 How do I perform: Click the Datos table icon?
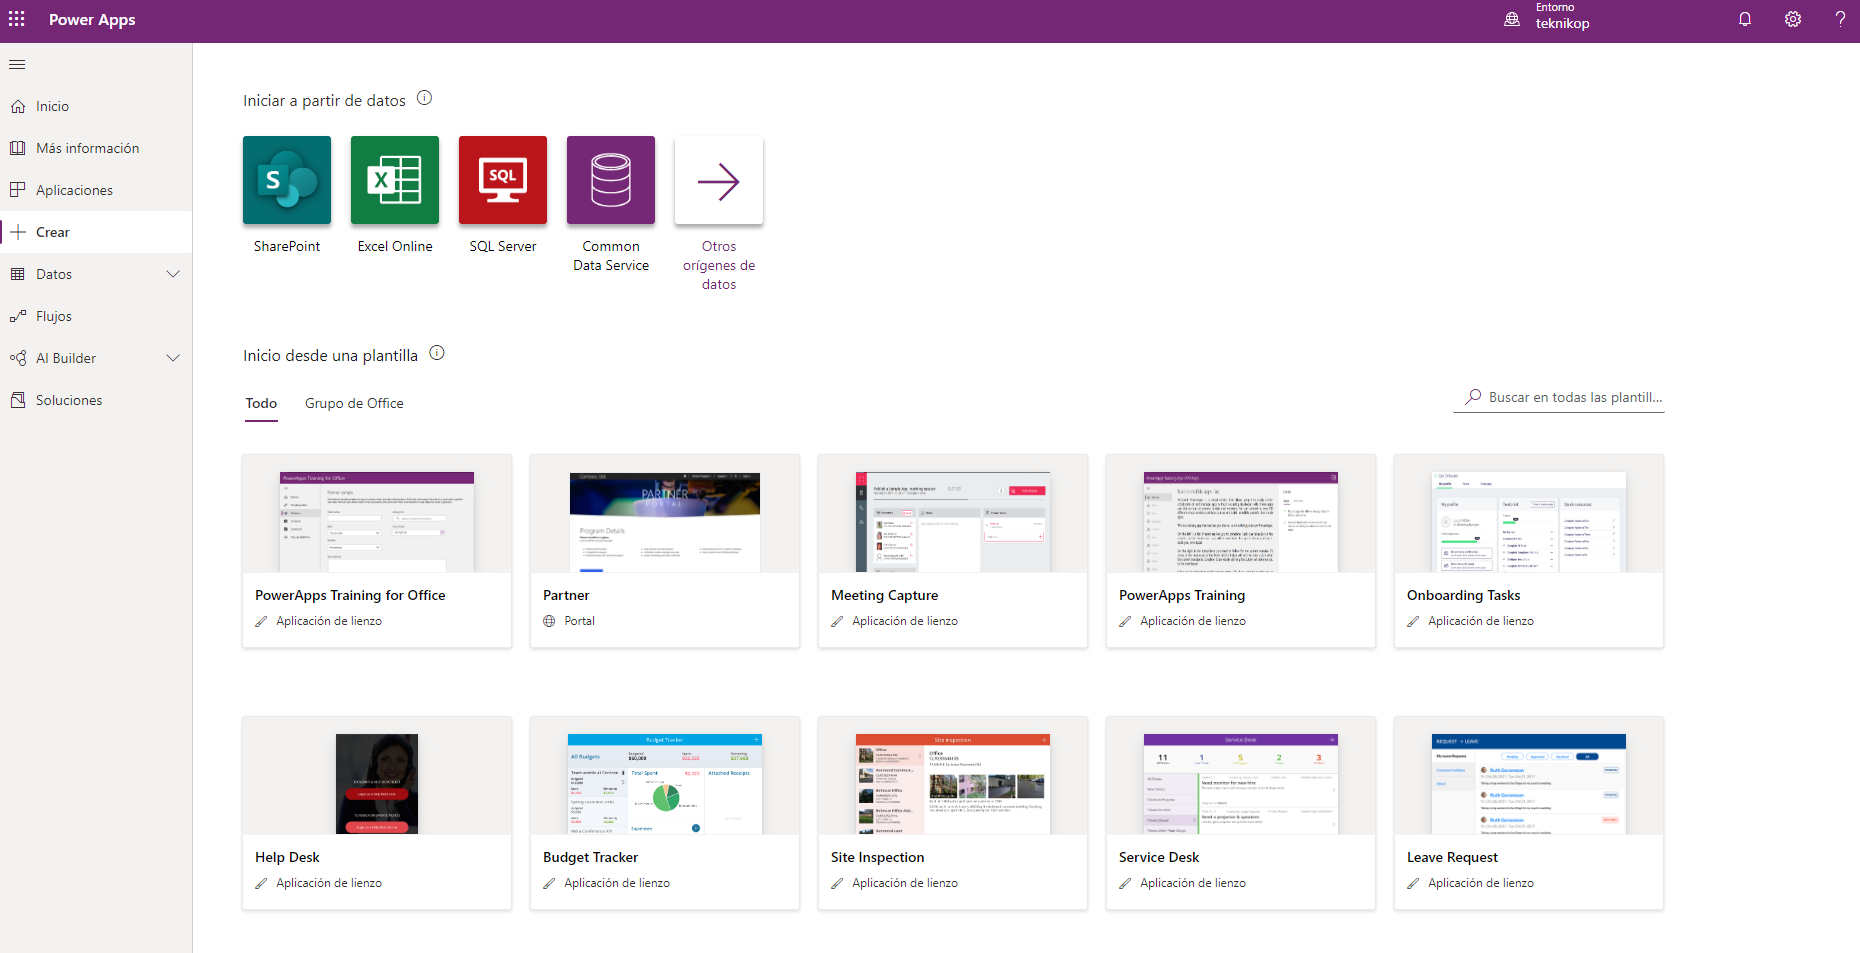coord(18,274)
